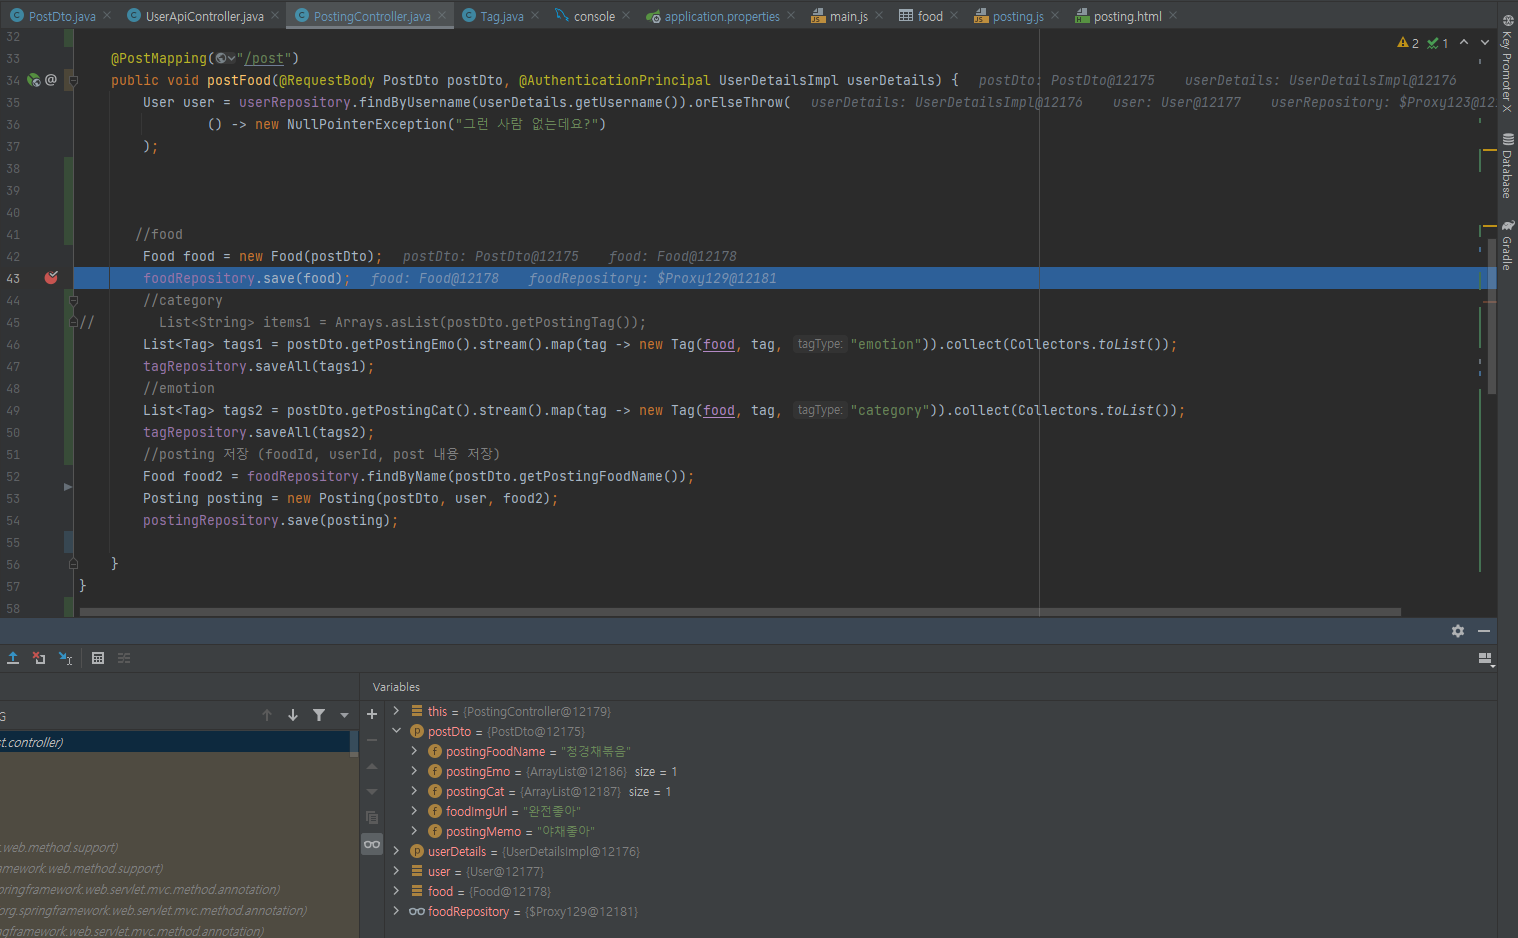Click the Drop Frame debugger icon

coord(39,658)
